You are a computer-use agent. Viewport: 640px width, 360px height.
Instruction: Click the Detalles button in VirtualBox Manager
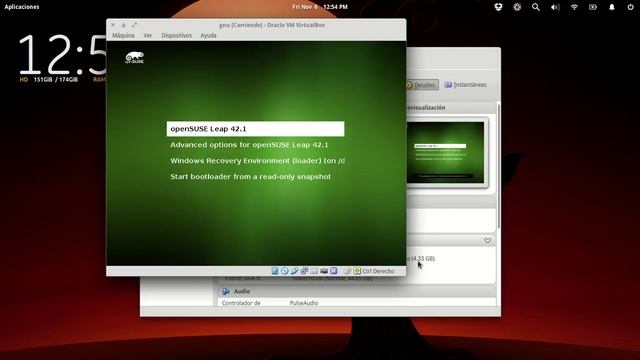pos(422,85)
